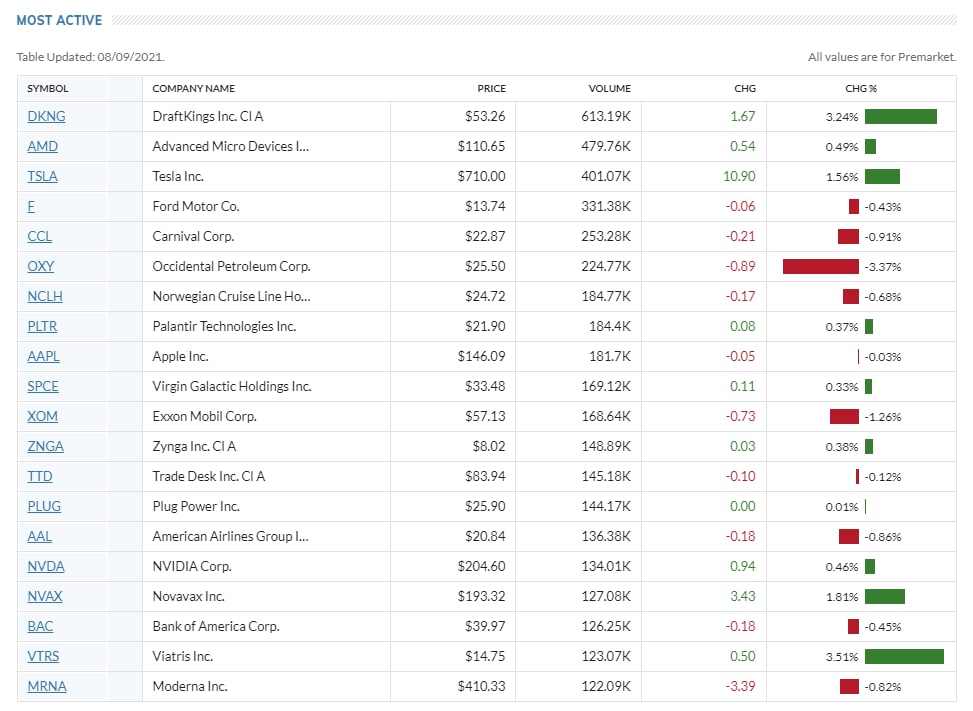Click the PRICE column header
The height and width of the screenshot is (711, 973).
(x=491, y=89)
